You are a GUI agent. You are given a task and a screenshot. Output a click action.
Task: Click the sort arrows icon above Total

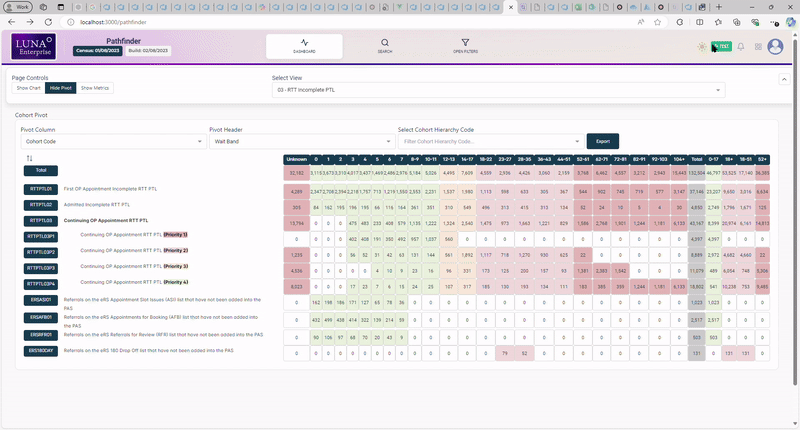29,158
